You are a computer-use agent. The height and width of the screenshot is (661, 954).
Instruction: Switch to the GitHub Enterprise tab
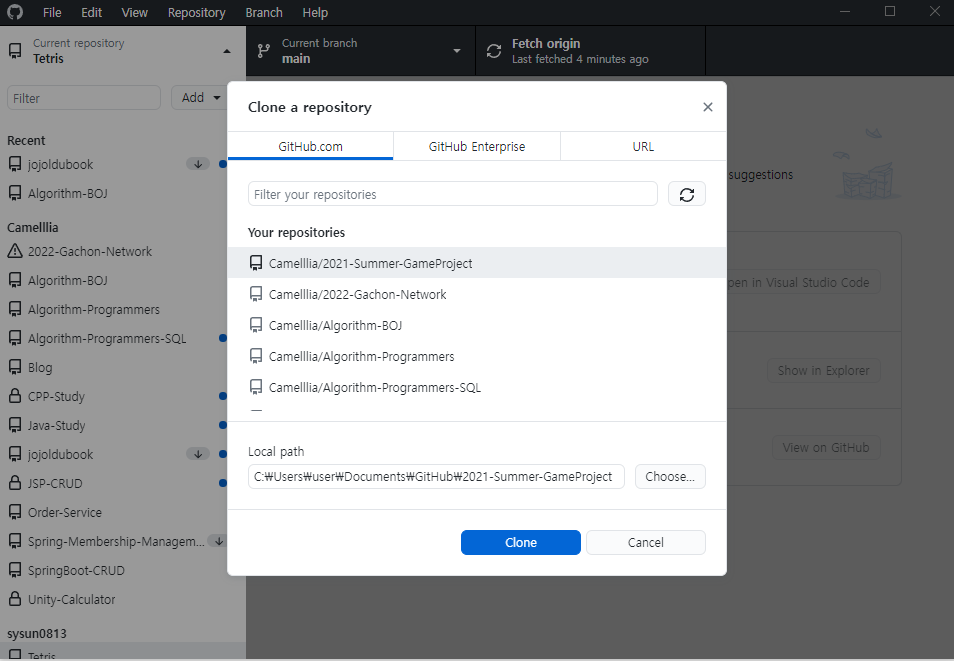[x=476, y=146]
